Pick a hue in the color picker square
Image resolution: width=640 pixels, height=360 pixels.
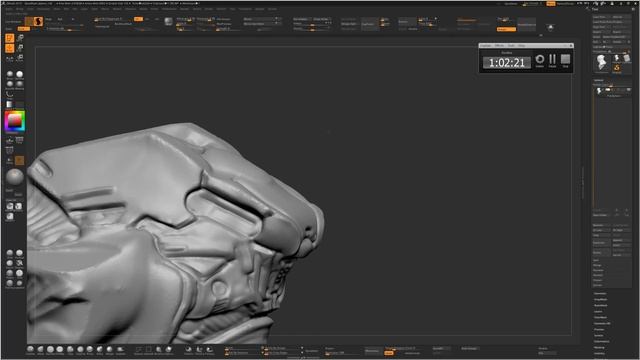(15, 121)
